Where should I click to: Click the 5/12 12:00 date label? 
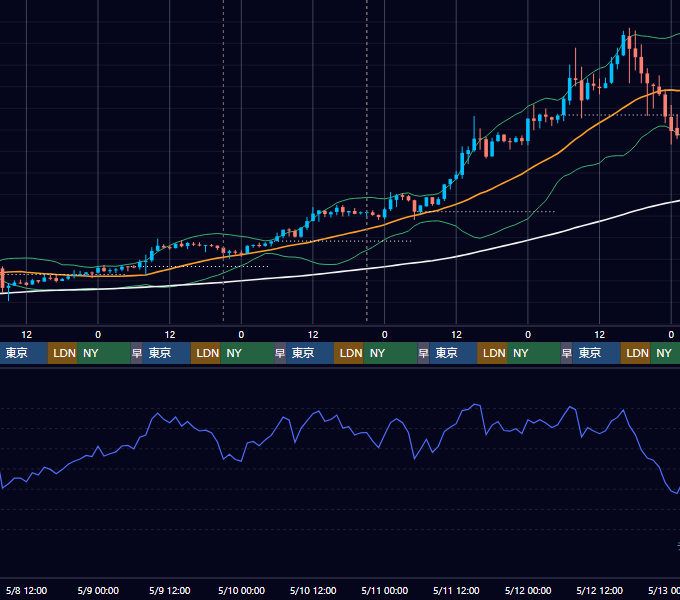(599, 590)
